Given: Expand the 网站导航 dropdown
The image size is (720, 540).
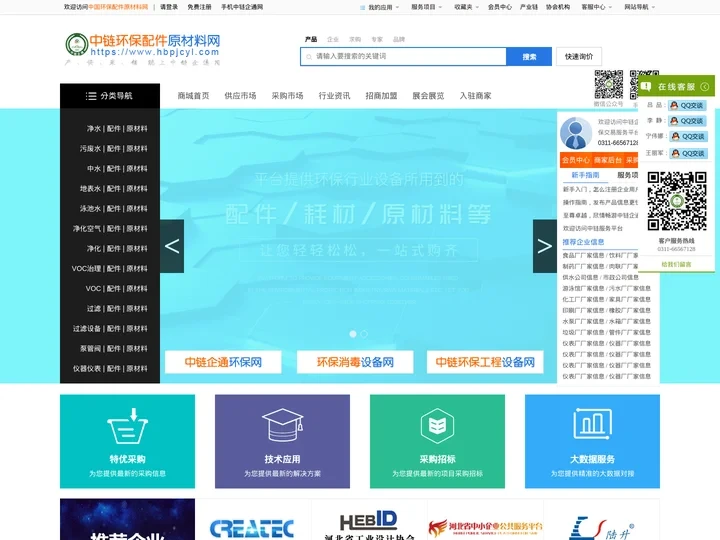Looking at the screenshot, I should click(x=640, y=7).
